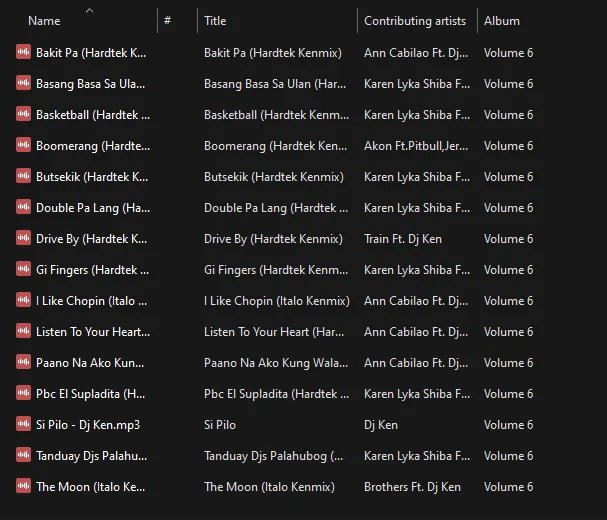Click title 'Paano Na Ako Kung Wala...'

pyautogui.click(x=276, y=362)
